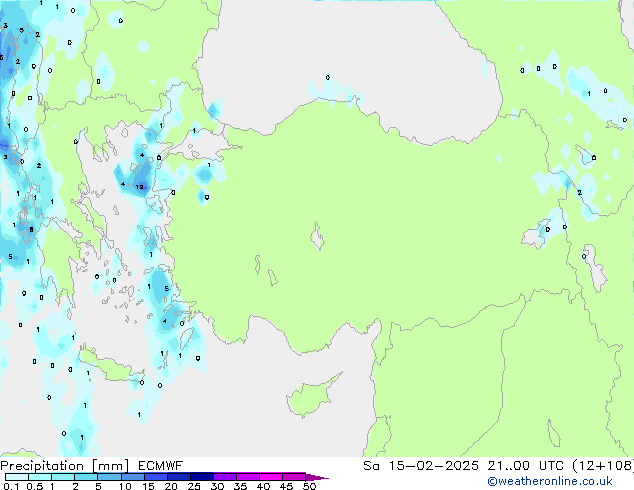Click the island of Crete on the map
Viewport: 634px width, 490px height.
(109, 366)
